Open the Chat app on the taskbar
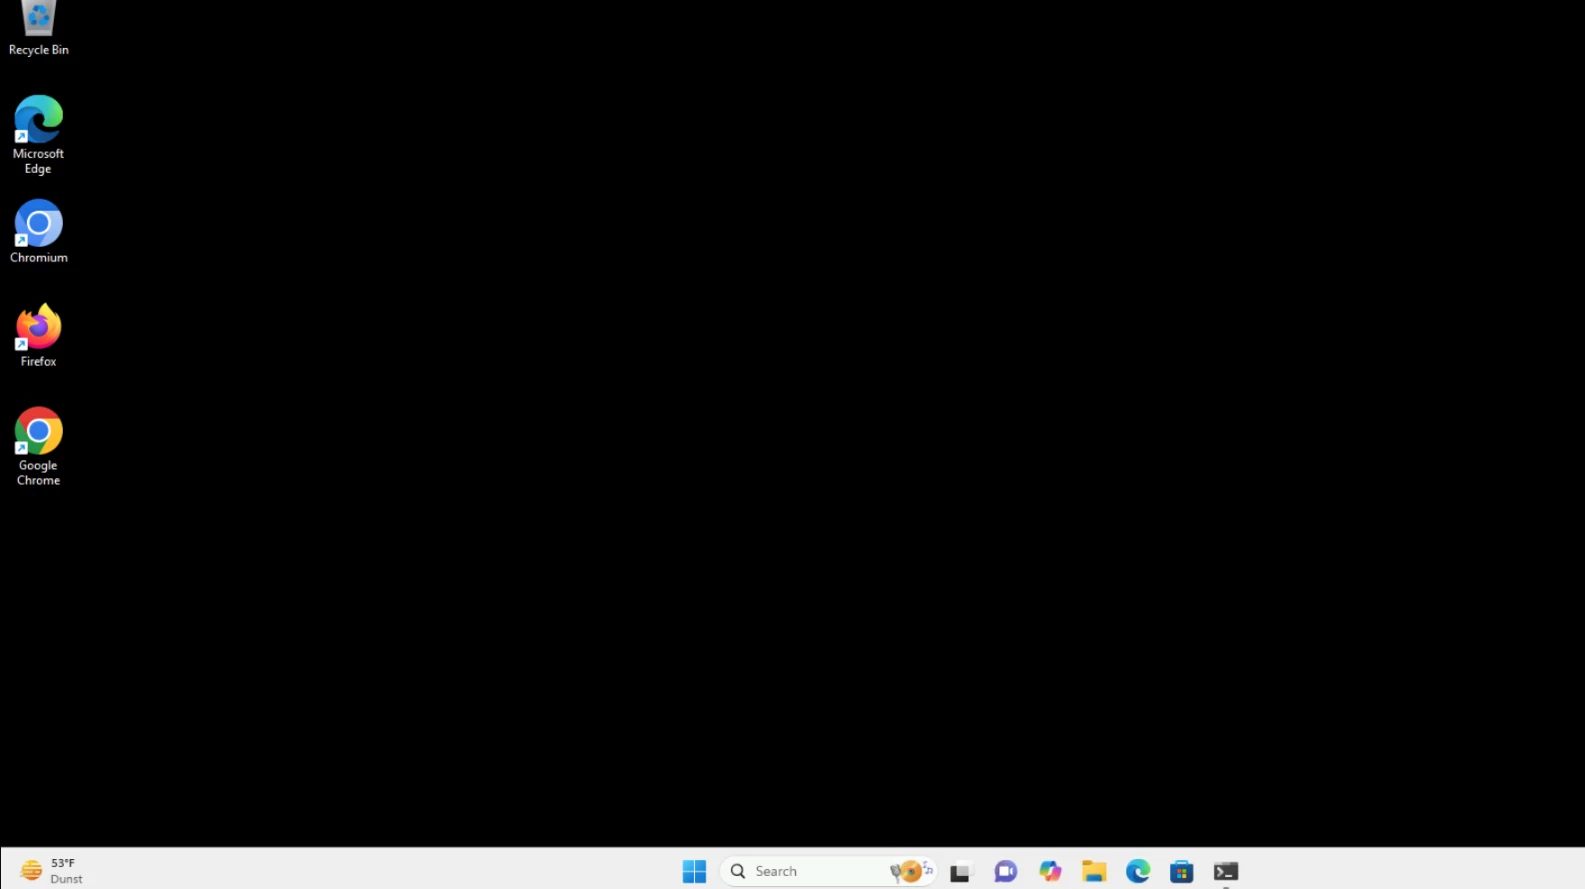 coord(1005,871)
